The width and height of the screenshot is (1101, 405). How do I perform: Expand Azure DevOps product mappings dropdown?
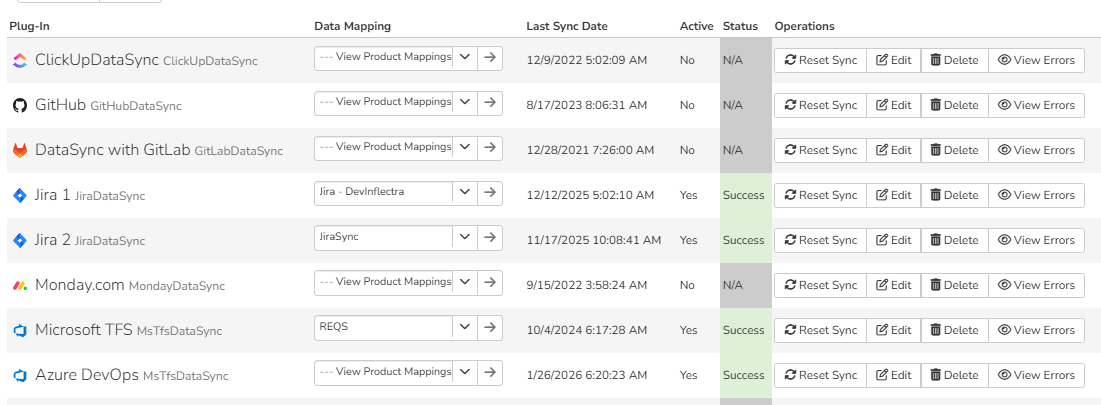[x=464, y=375]
